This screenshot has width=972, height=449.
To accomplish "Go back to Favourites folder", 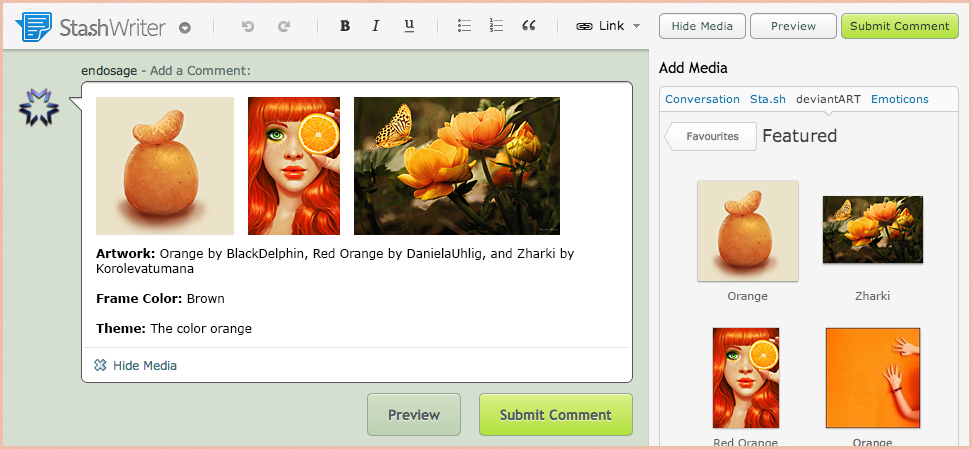I will (711, 136).
